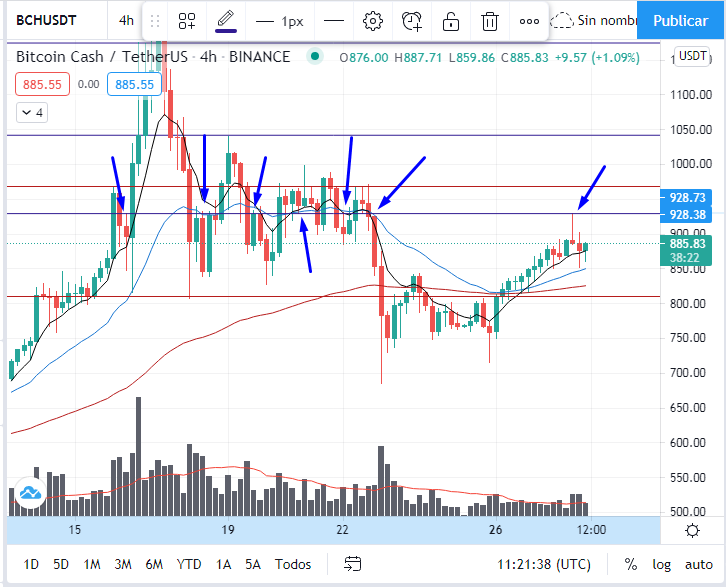Click the 26 date axis label
726x587 pixels.
[495, 529]
